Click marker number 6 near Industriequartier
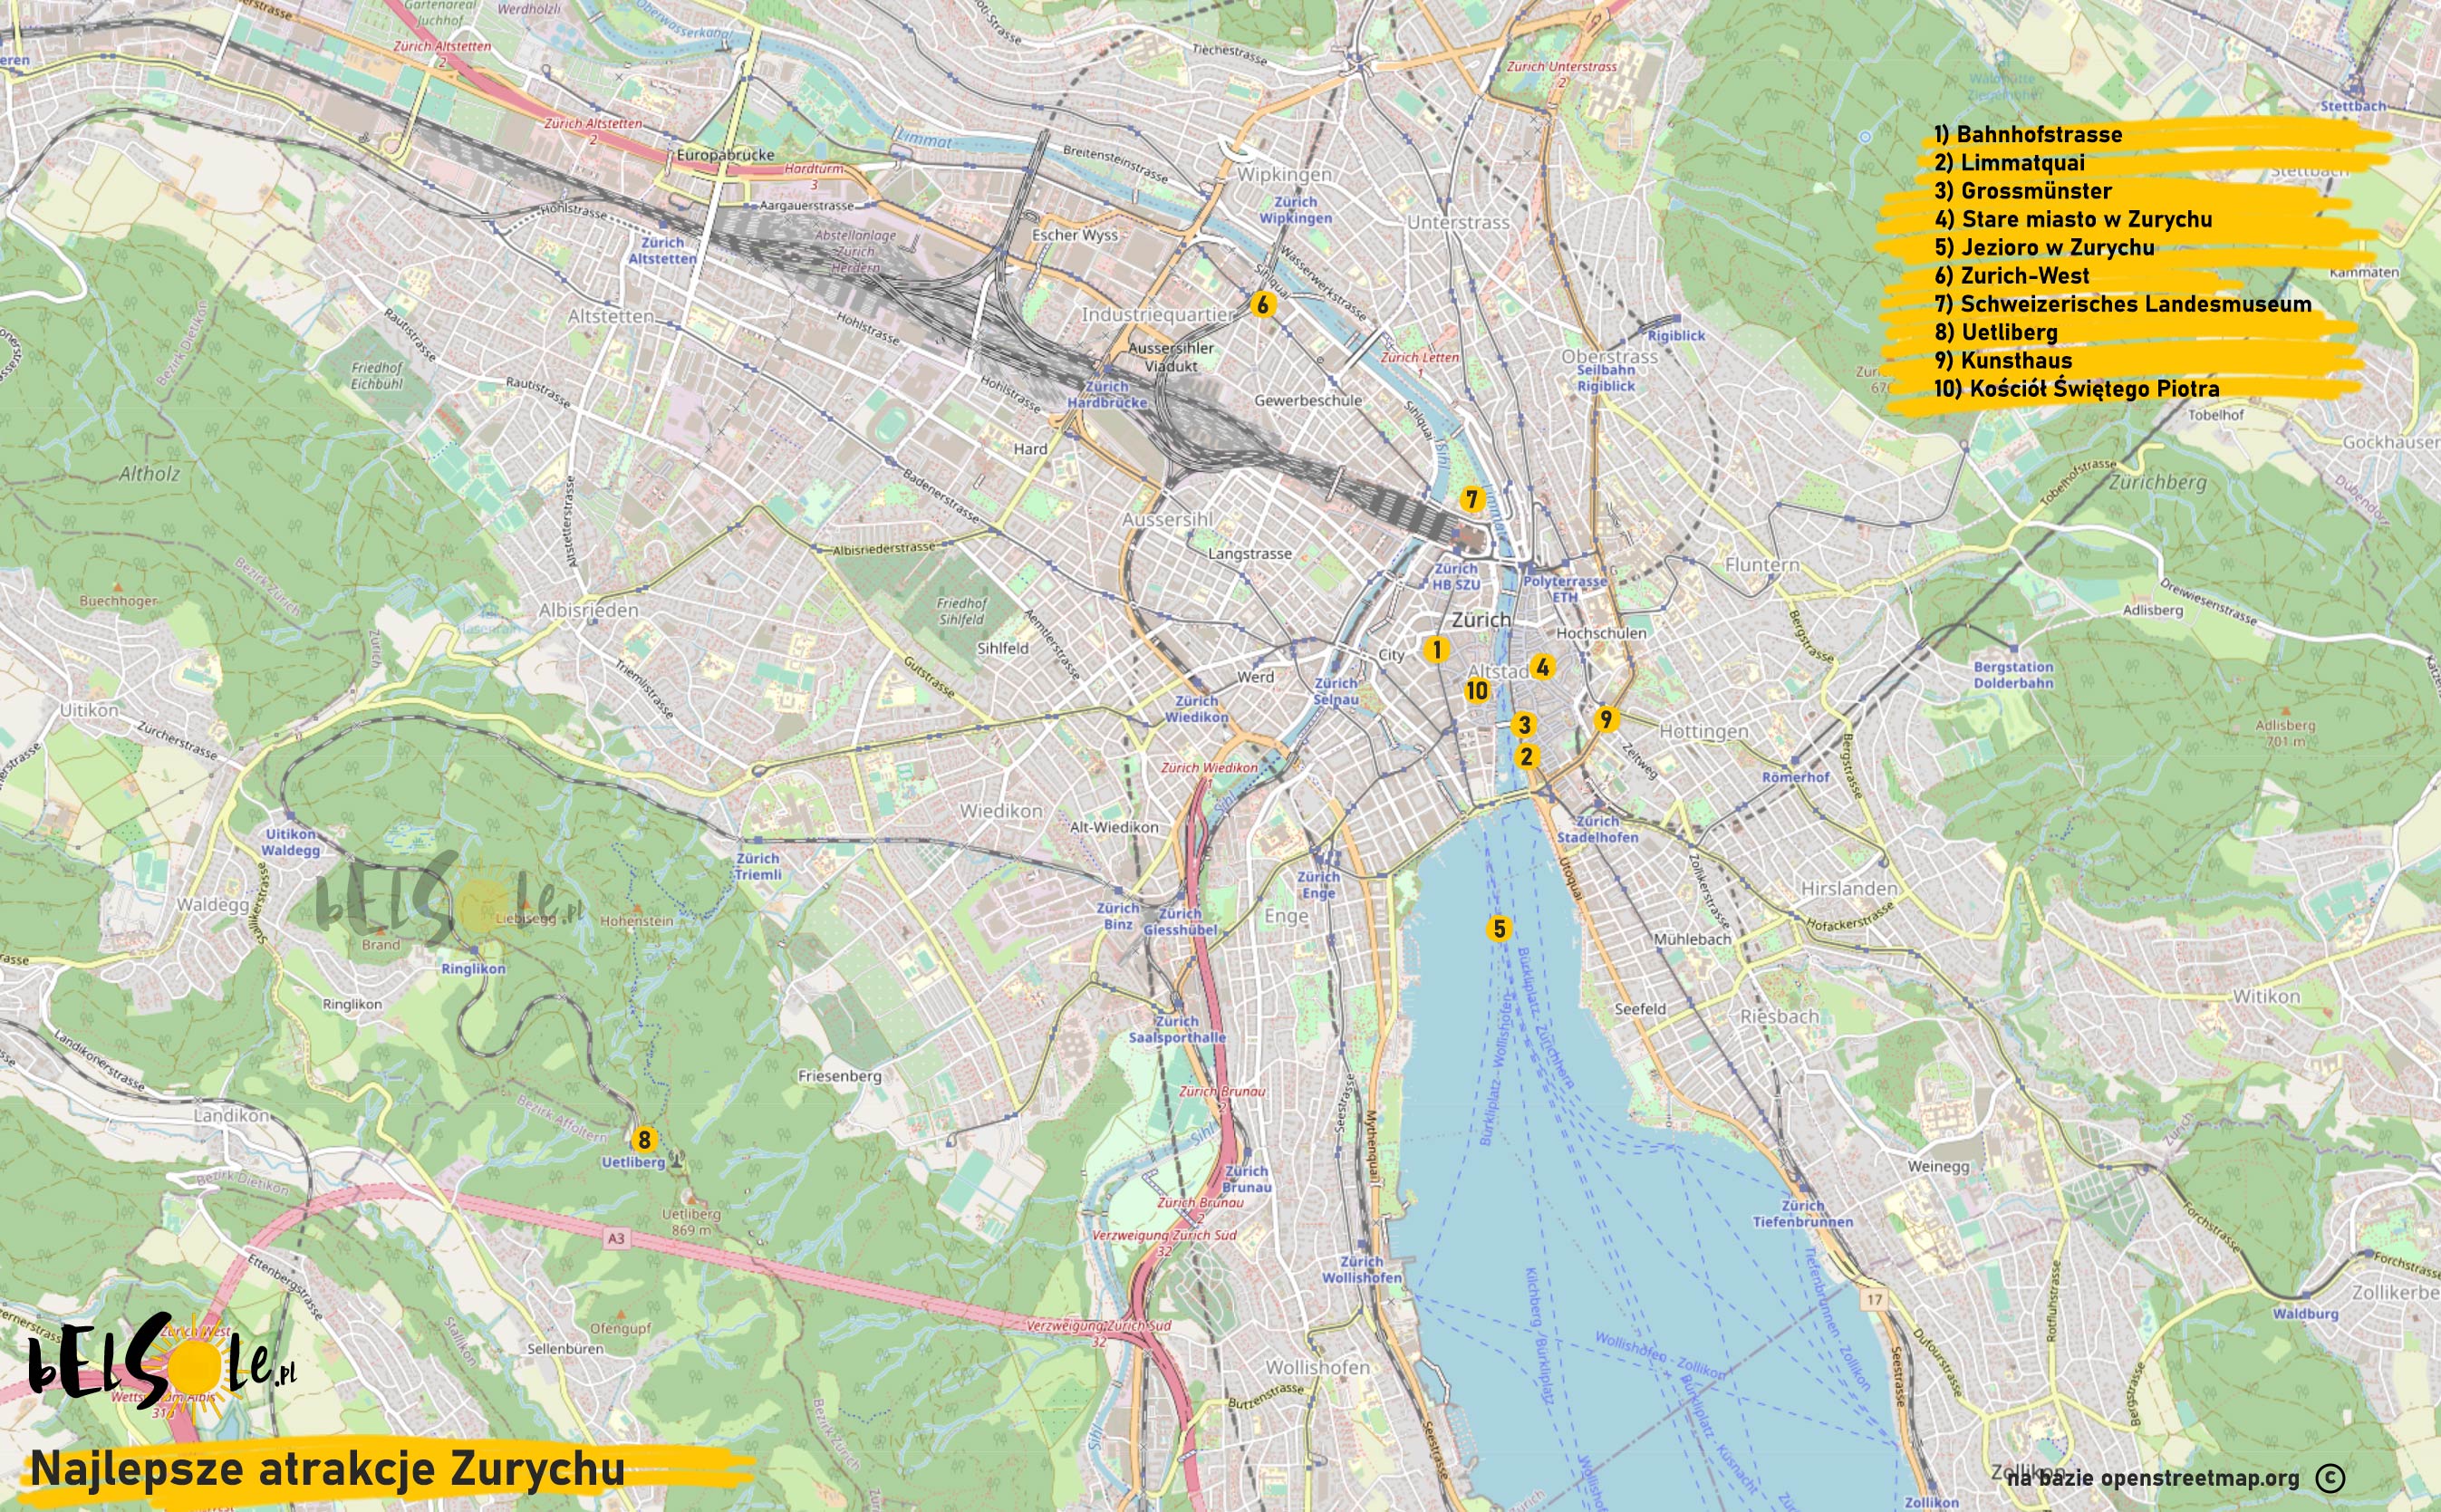The image size is (2441, 1512). [1262, 304]
